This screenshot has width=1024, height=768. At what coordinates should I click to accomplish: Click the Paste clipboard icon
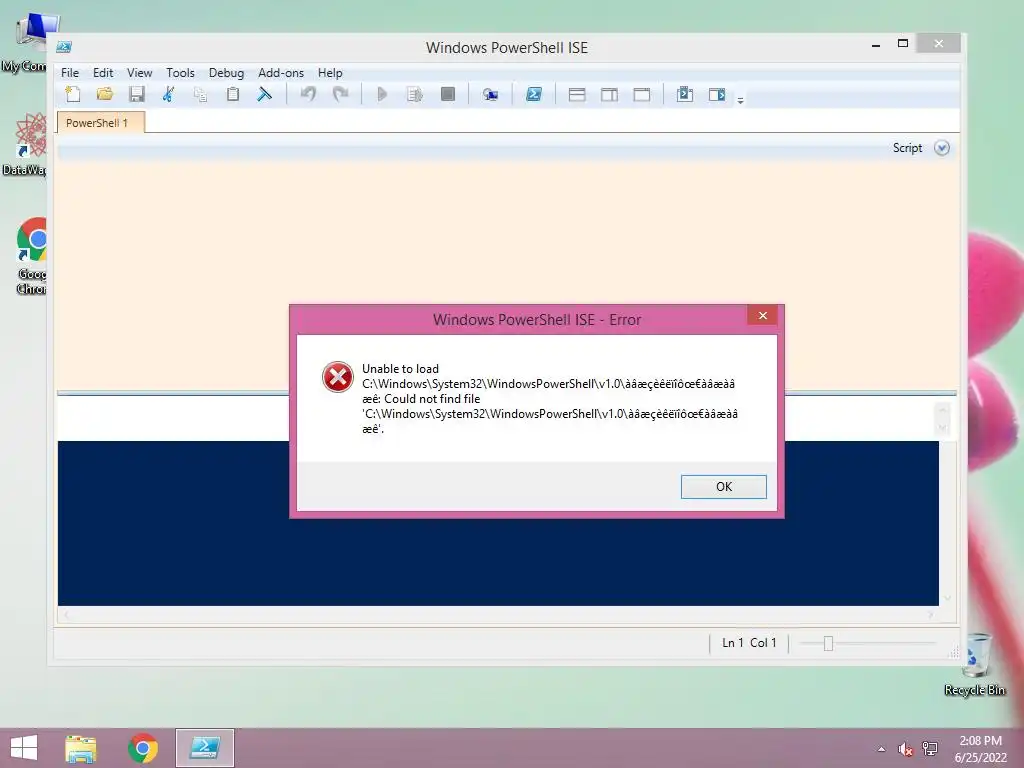232,95
